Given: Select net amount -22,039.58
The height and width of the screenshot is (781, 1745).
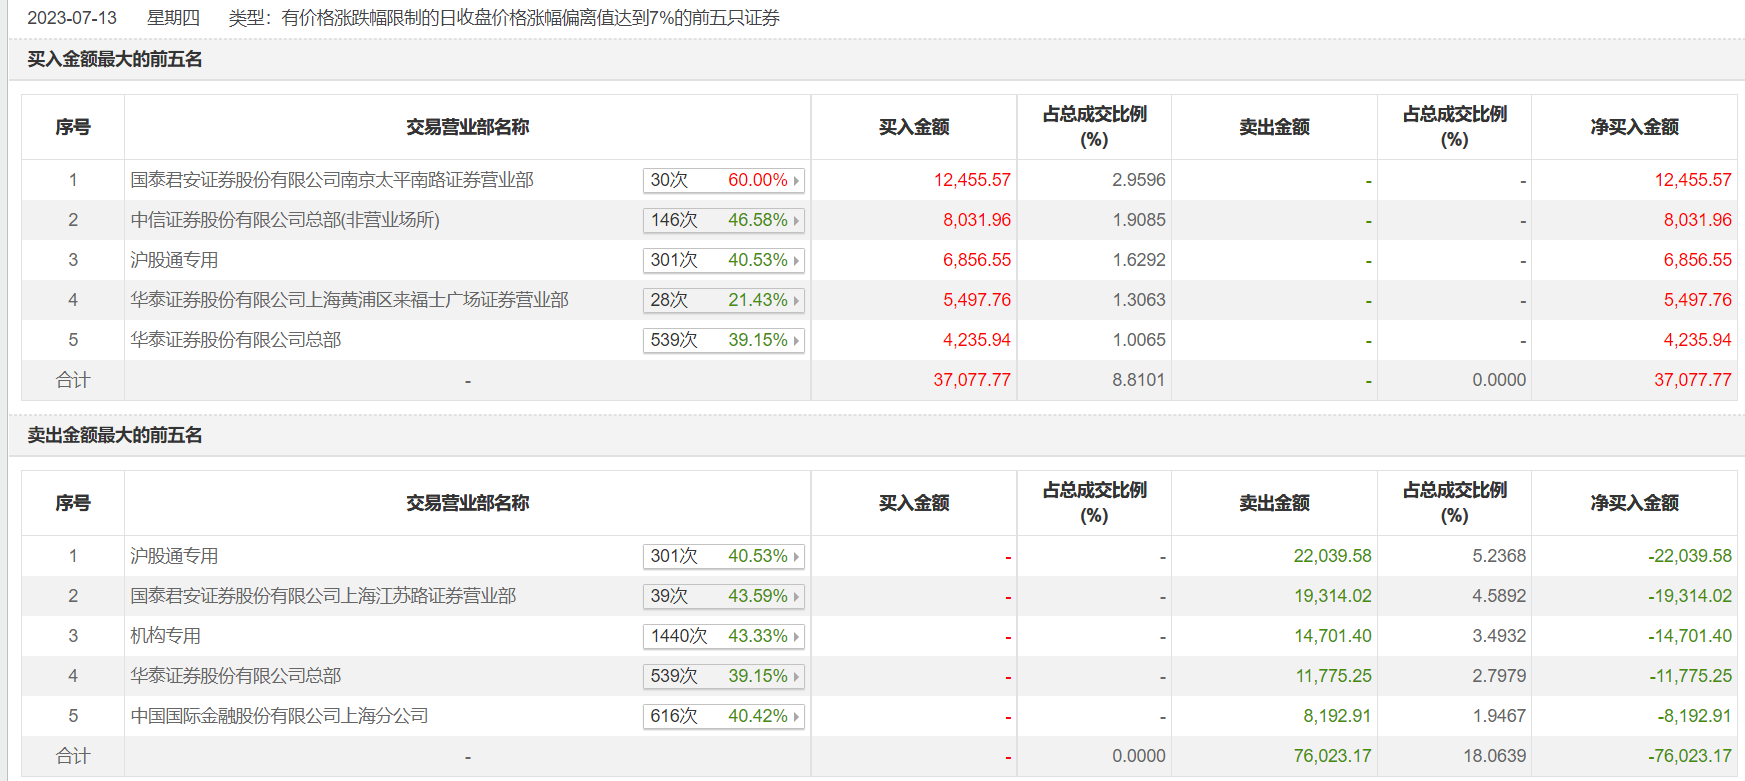Looking at the screenshot, I should [1690, 556].
